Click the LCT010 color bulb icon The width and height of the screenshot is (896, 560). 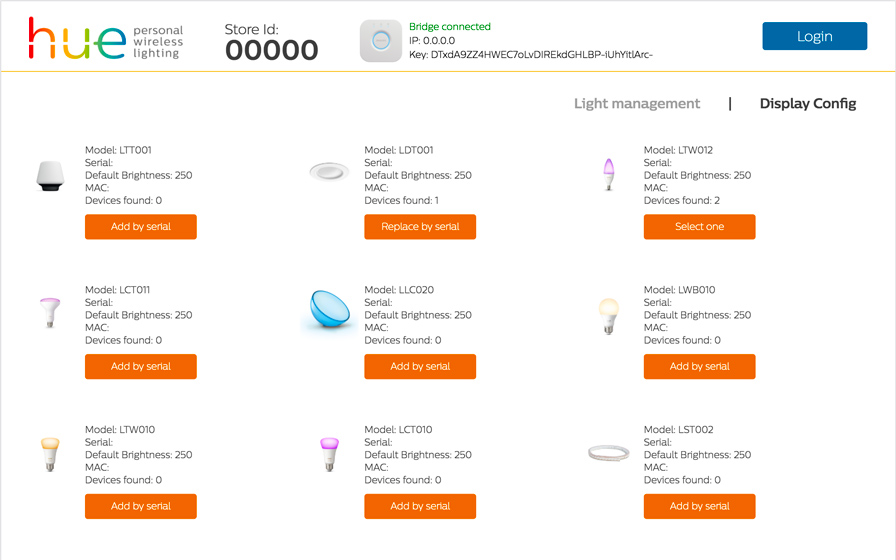click(329, 454)
